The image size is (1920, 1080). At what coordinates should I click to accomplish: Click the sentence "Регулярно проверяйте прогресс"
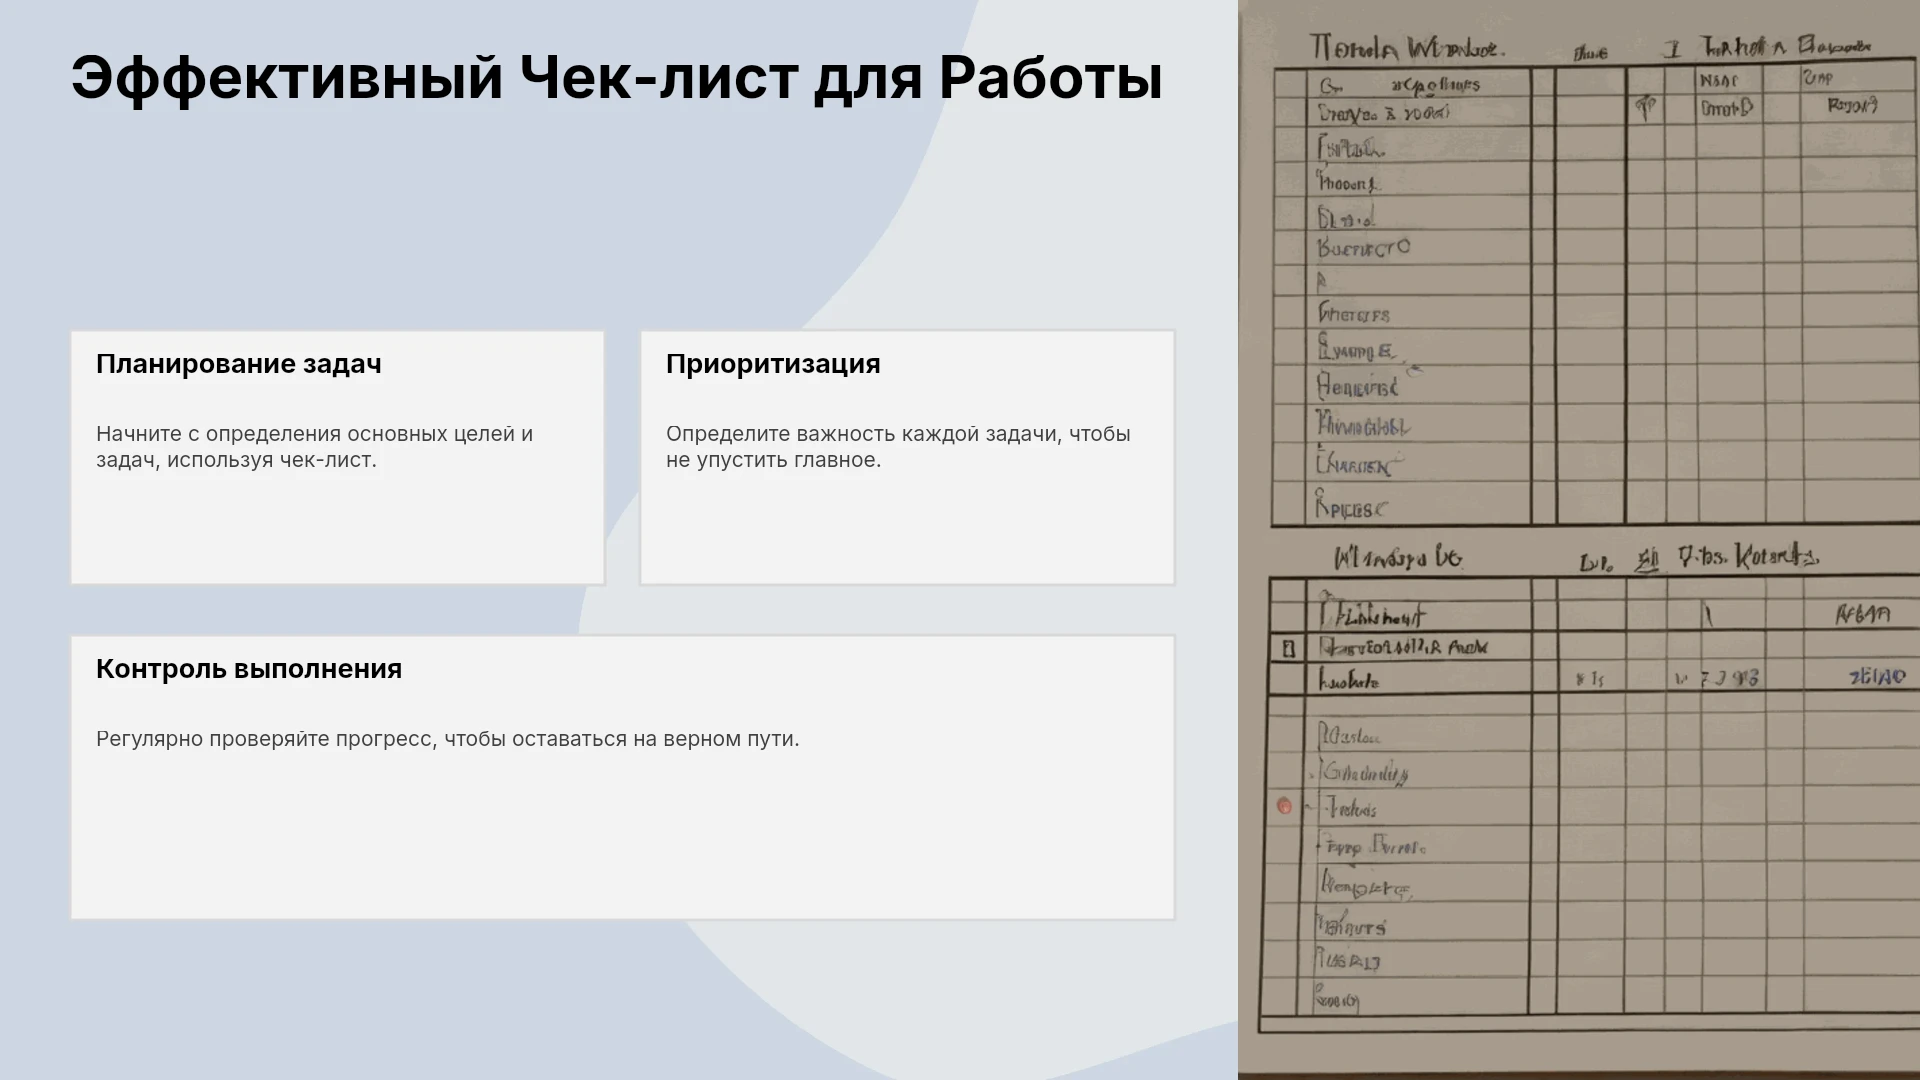[x=448, y=739]
